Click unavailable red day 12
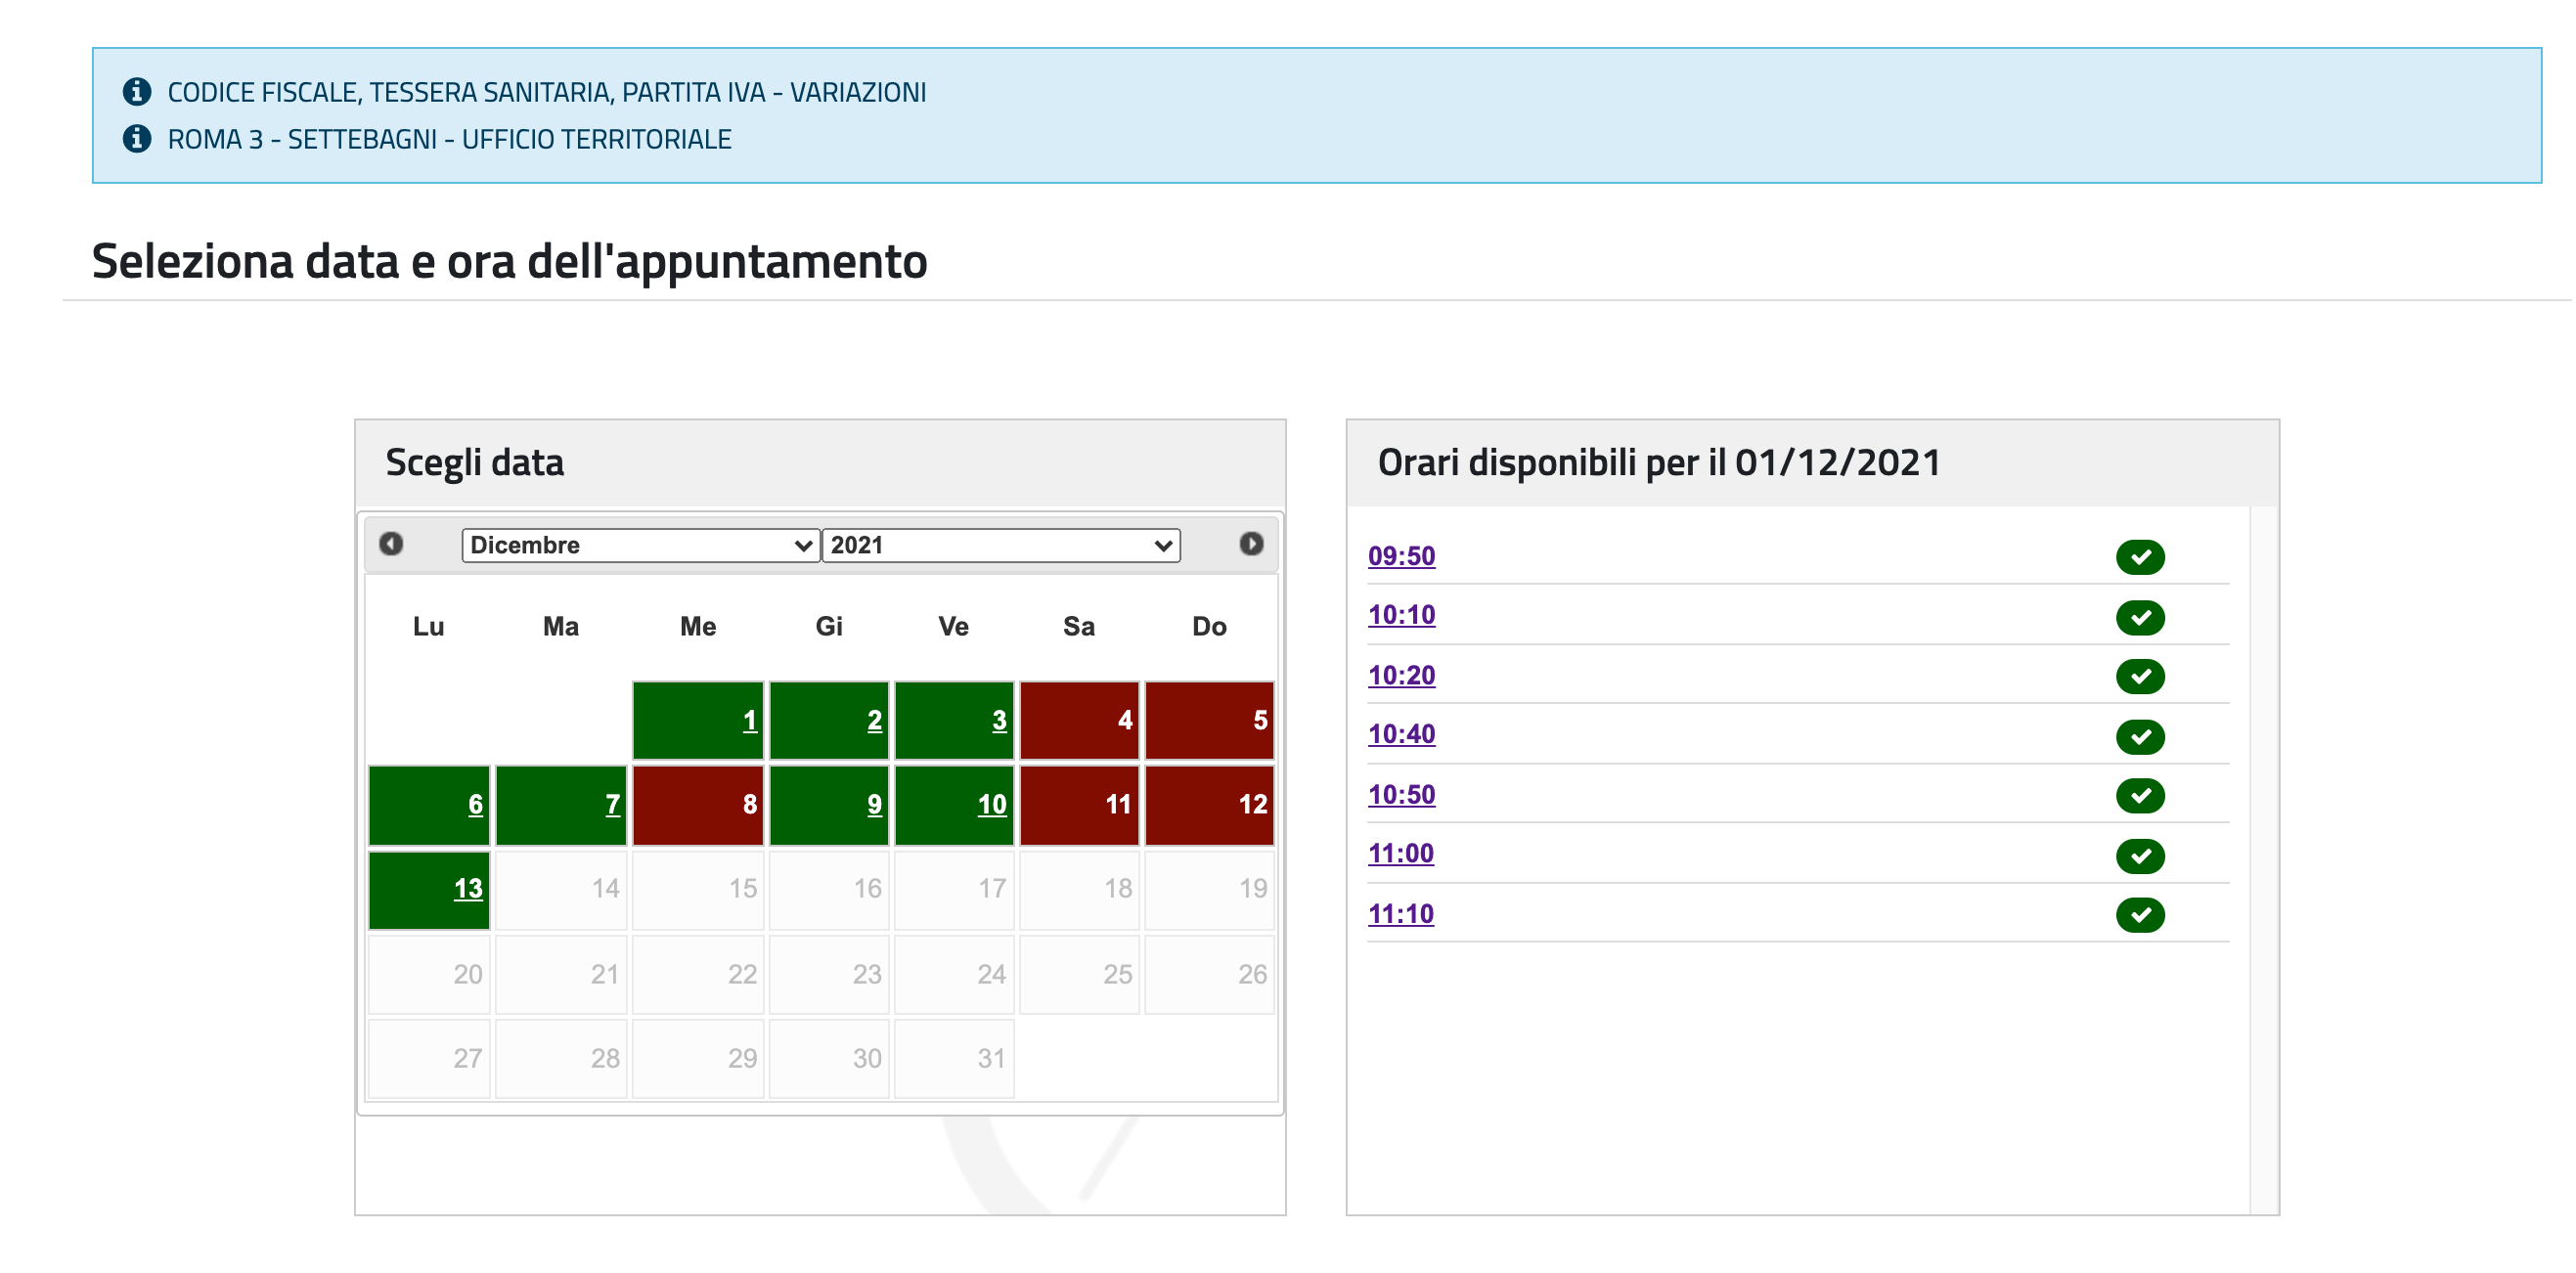Image resolution: width=2576 pixels, height=1273 pixels. tap(1209, 805)
